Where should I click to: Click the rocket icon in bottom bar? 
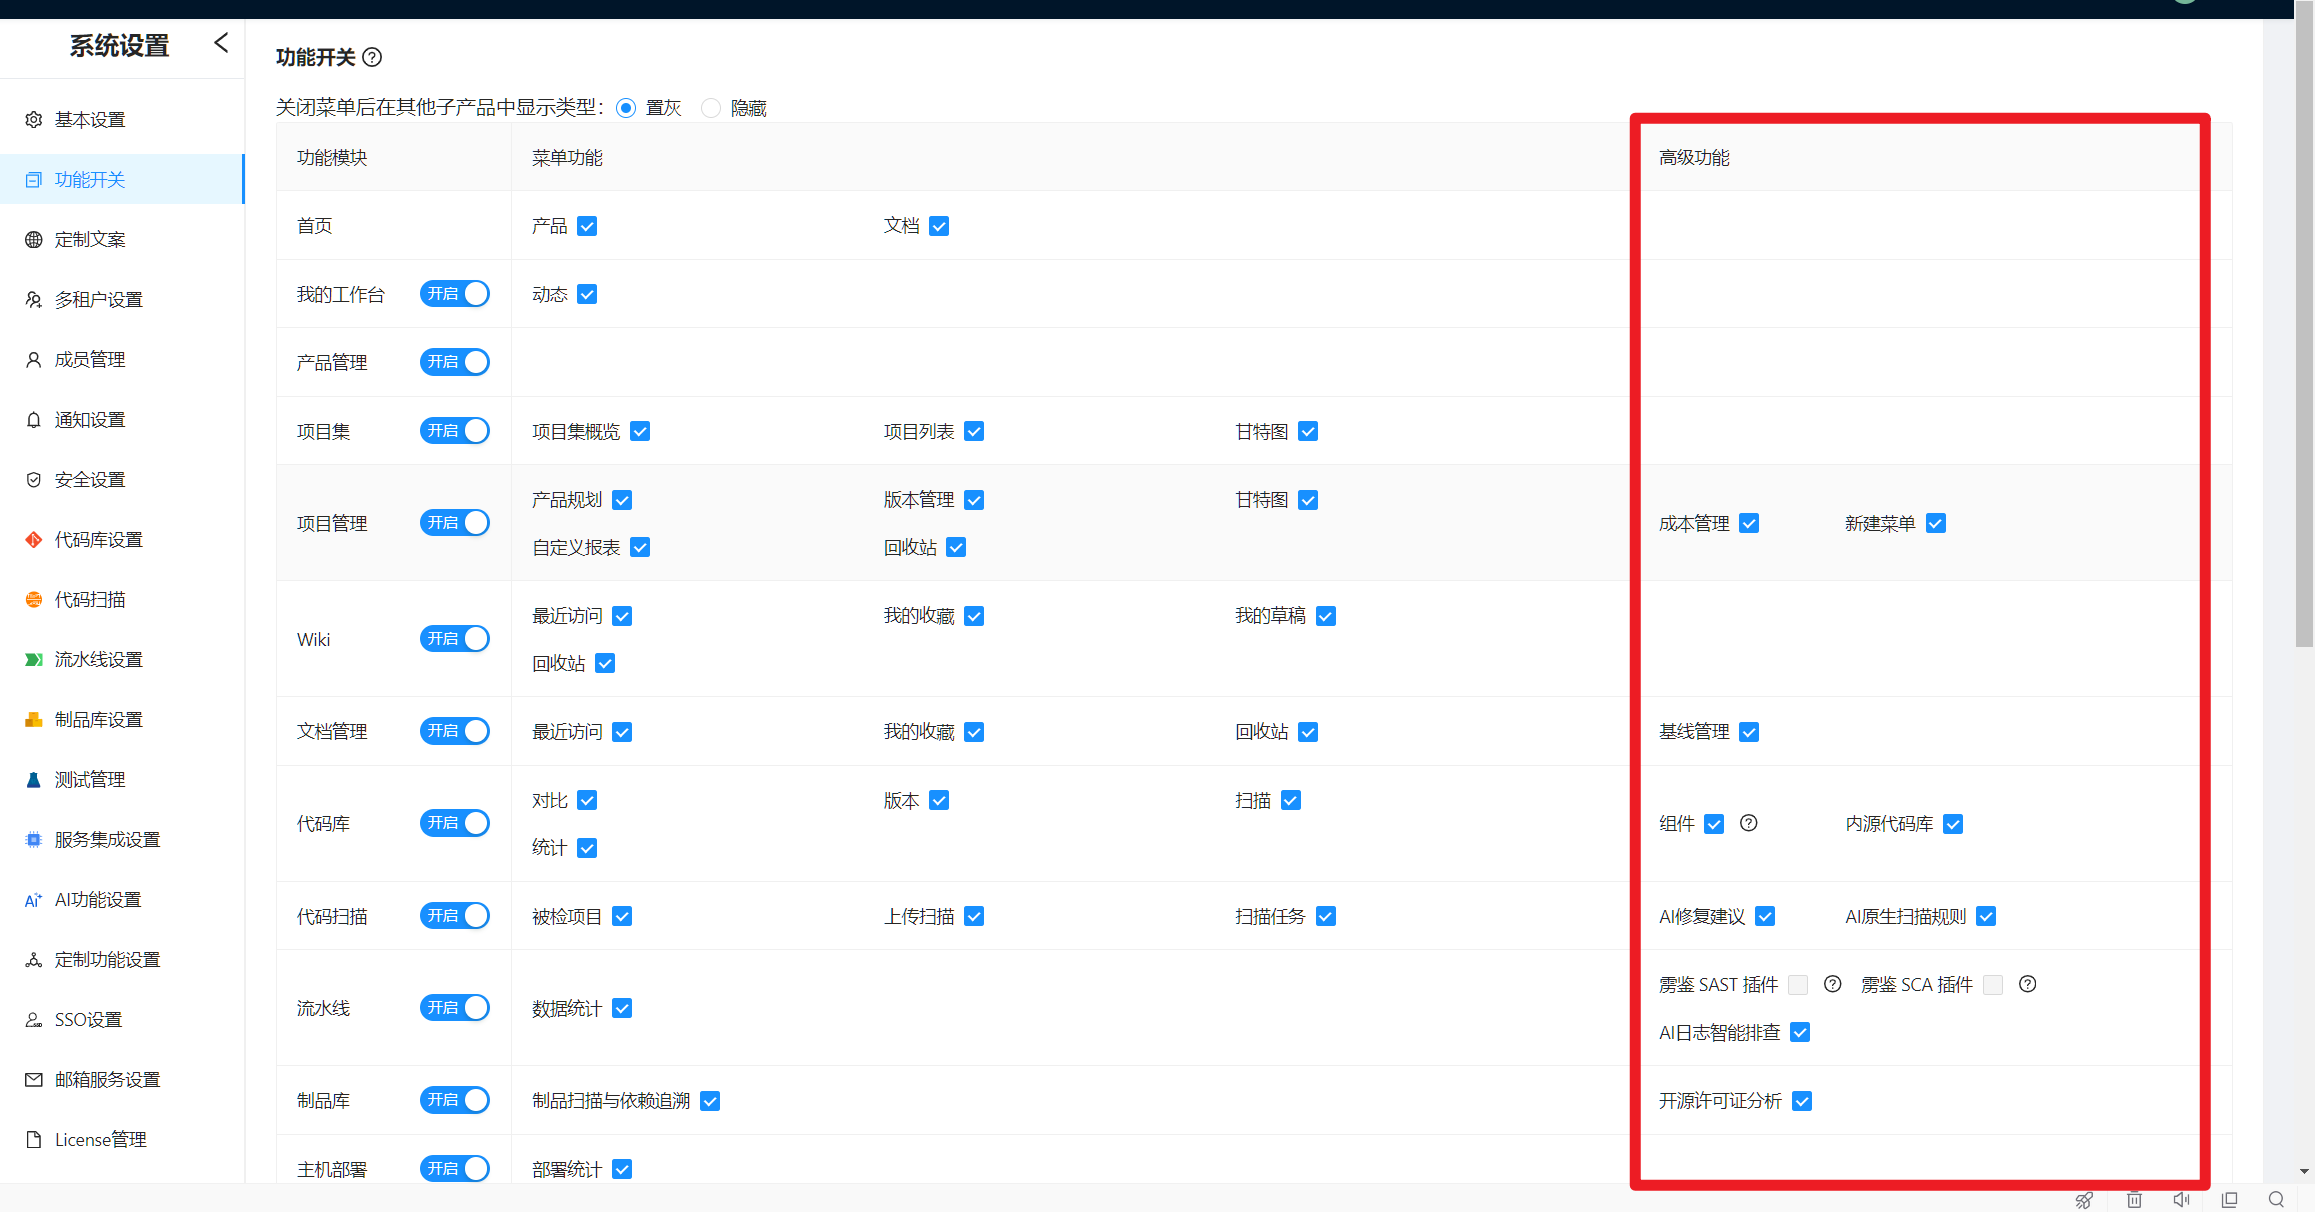pyautogui.click(x=2084, y=1199)
